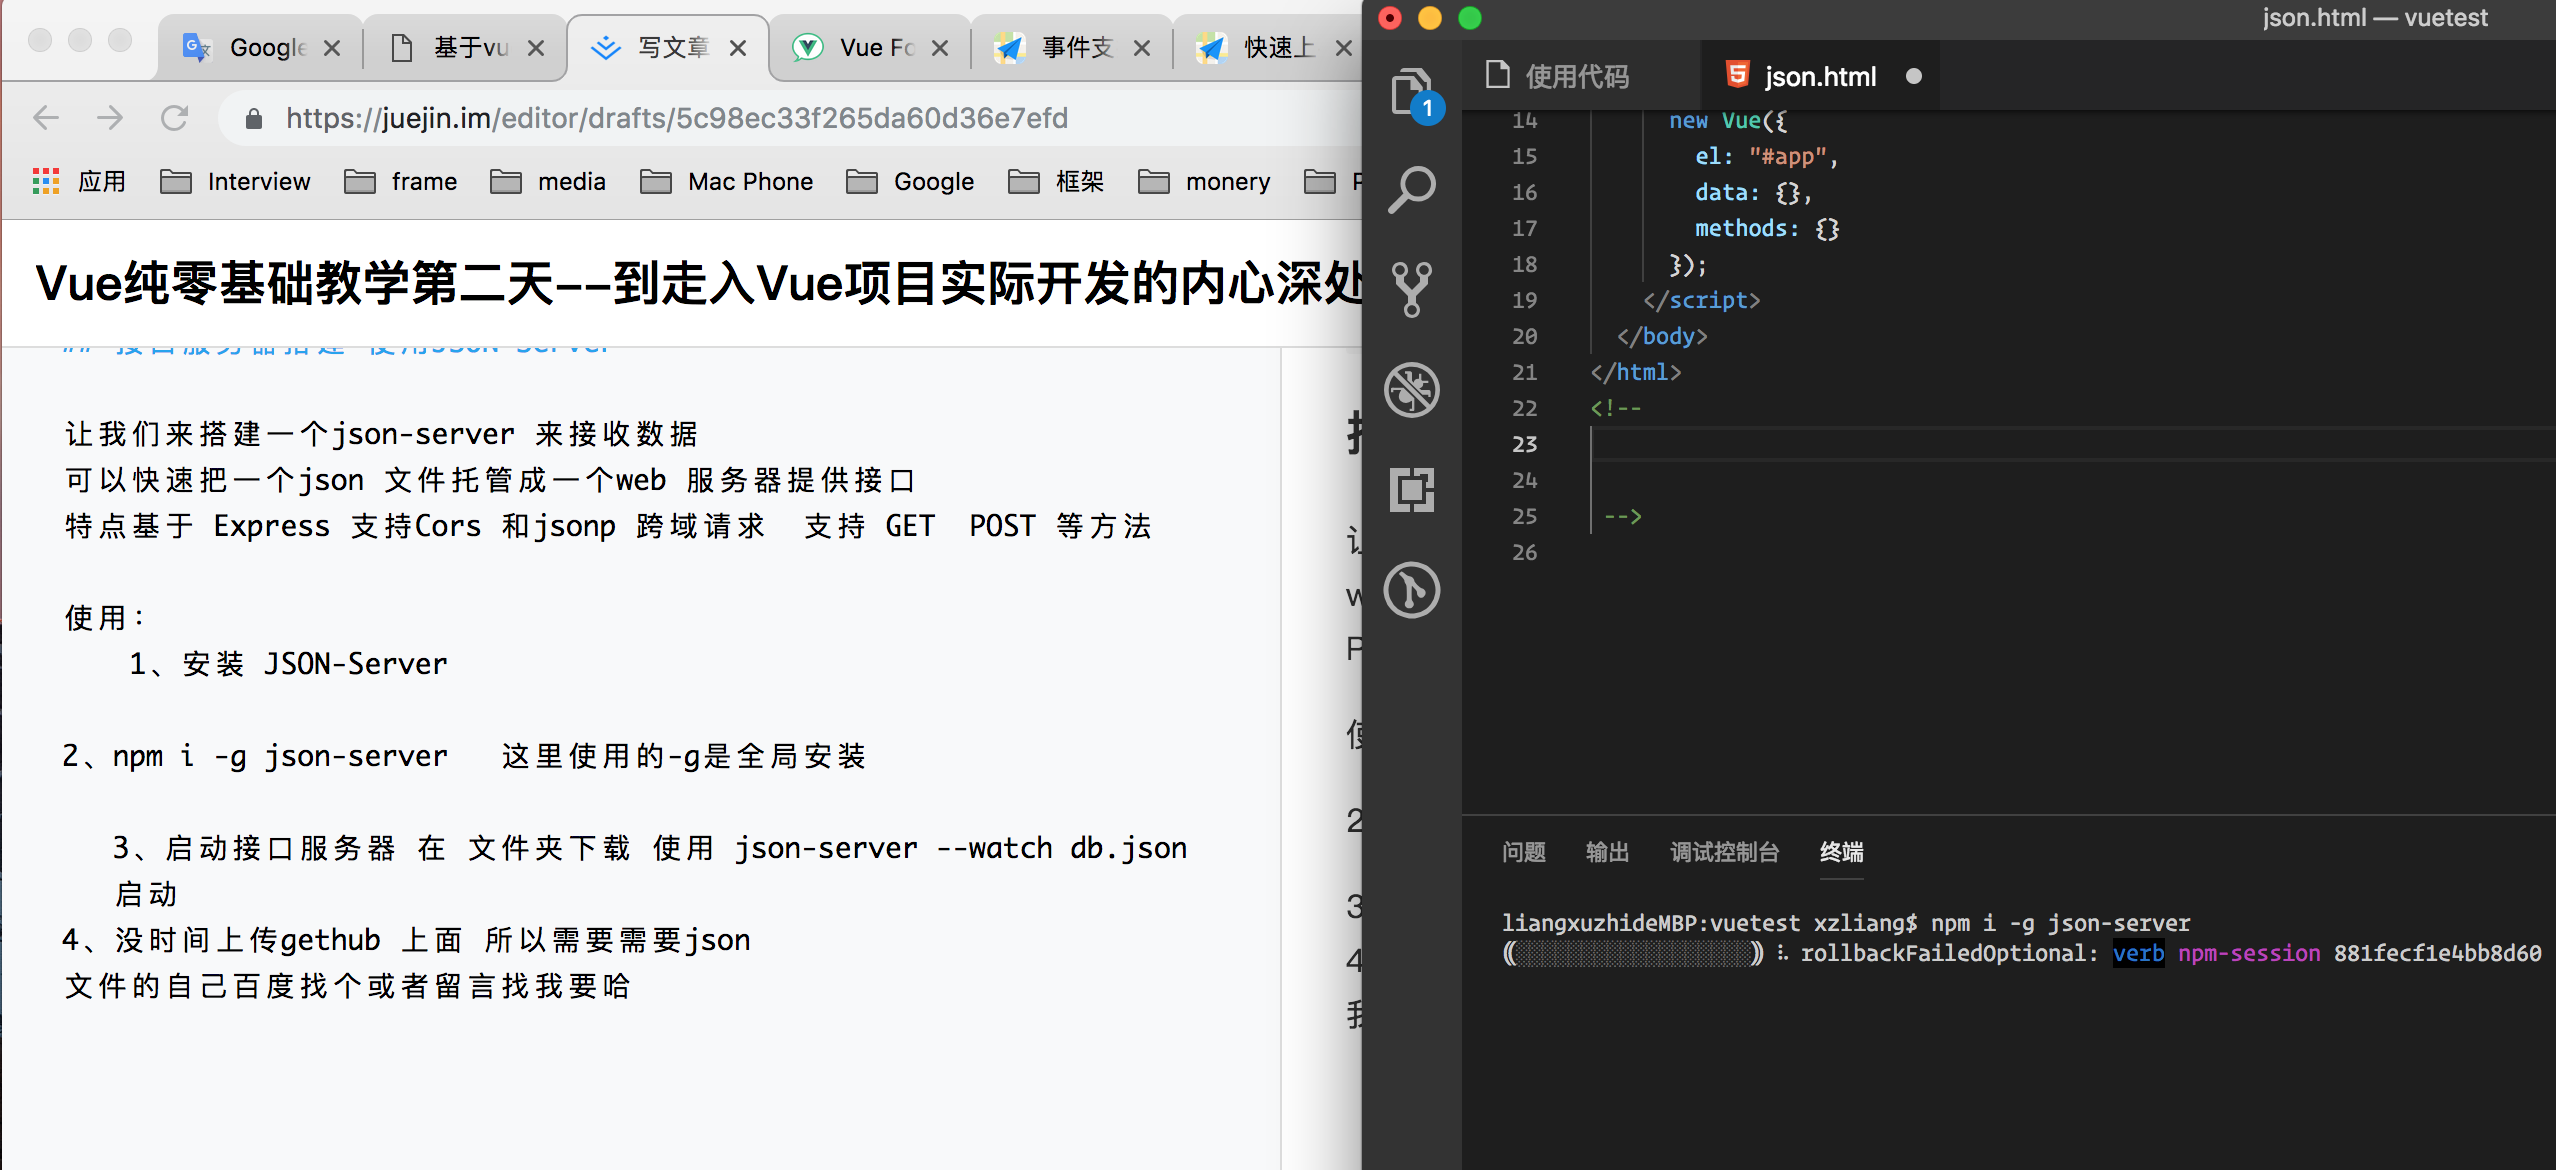This screenshot has height=1170, width=2556.
Task: Open the VS Code Explorer files icon
Action: pyautogui.click(x=1411, y=92)
